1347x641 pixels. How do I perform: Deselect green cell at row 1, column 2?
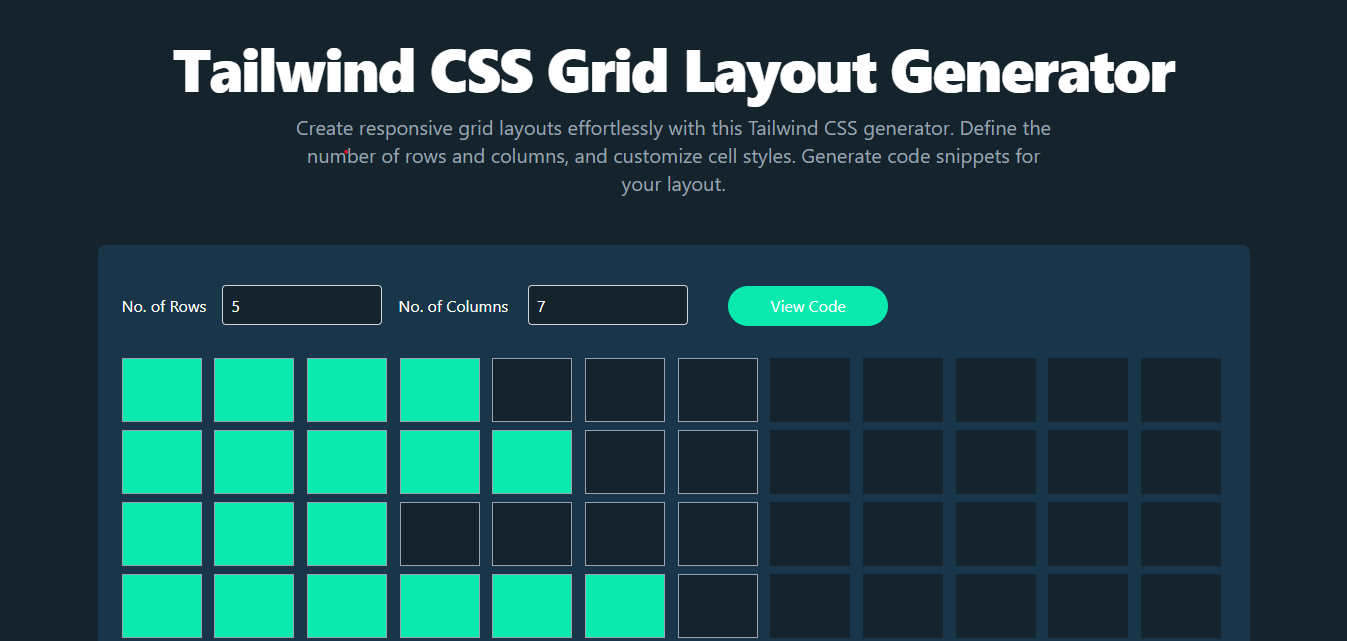tap(254, 390)
